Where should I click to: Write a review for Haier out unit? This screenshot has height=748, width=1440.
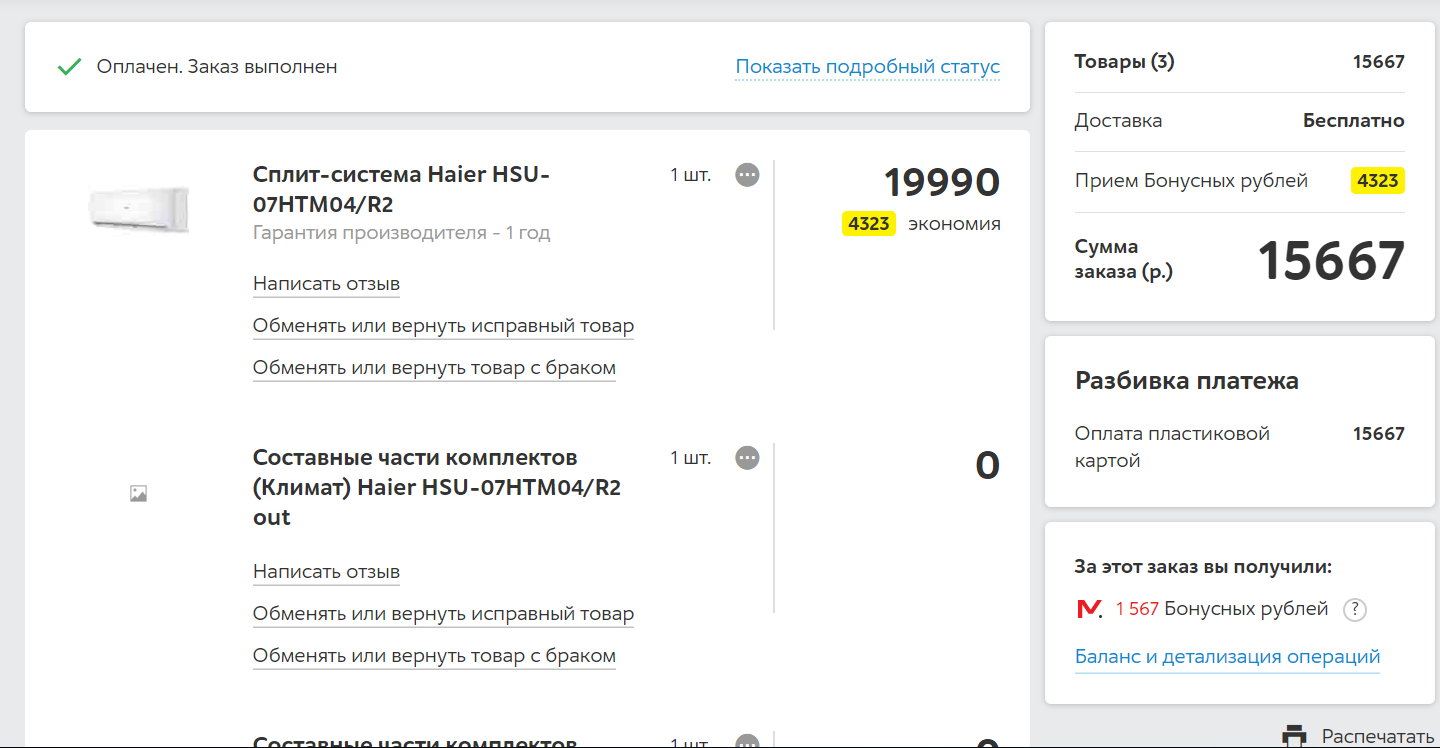click(x=326, y=572)
